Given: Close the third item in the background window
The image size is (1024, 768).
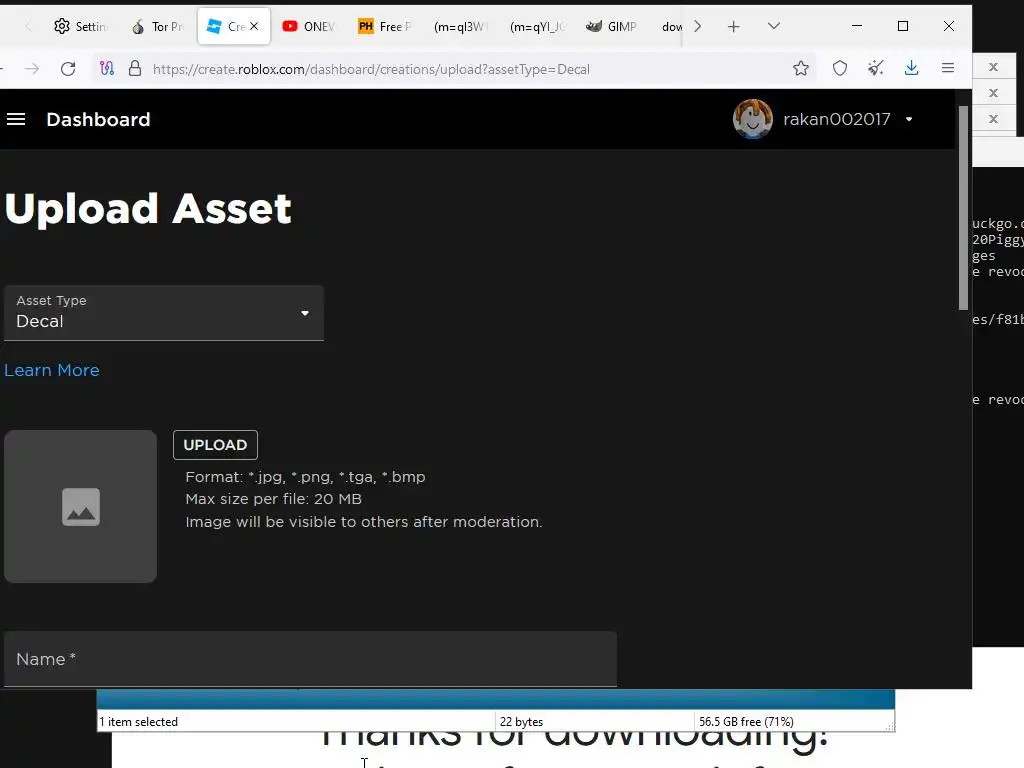Looking at the screenshot, I should pyautogui.click(x=993, y=119).
